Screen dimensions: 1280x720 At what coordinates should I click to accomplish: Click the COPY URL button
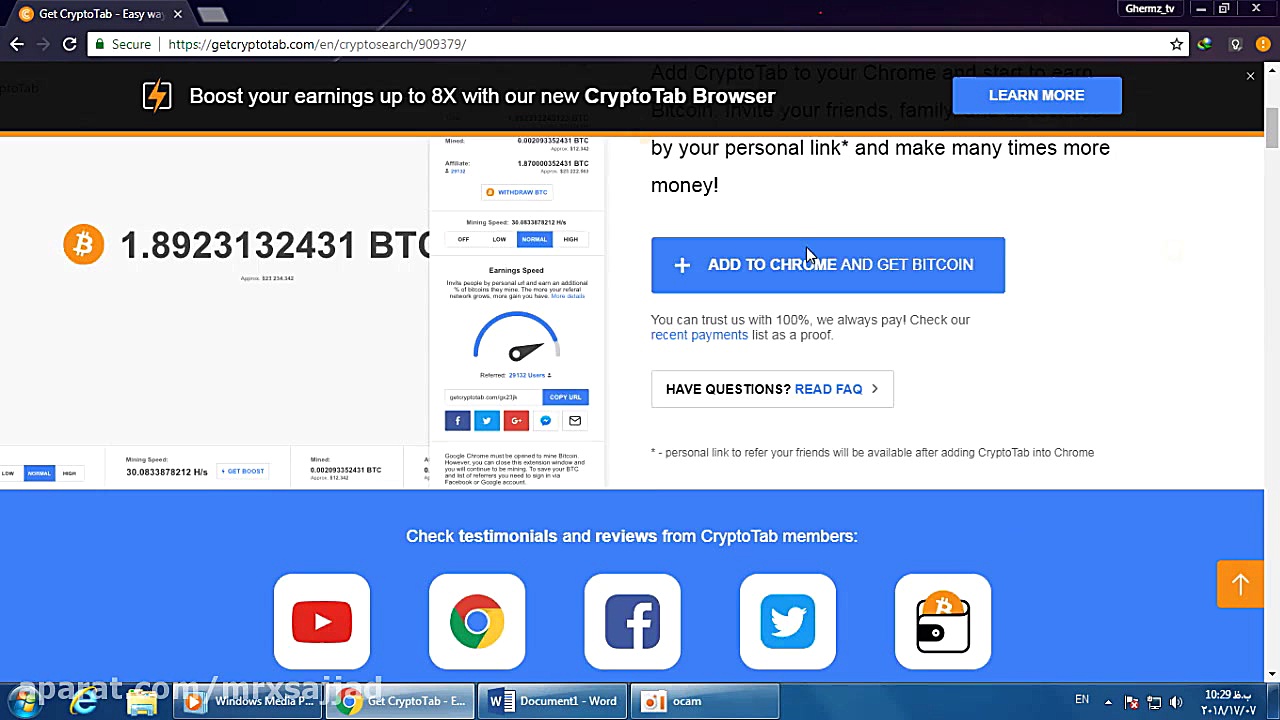(565, 397)
